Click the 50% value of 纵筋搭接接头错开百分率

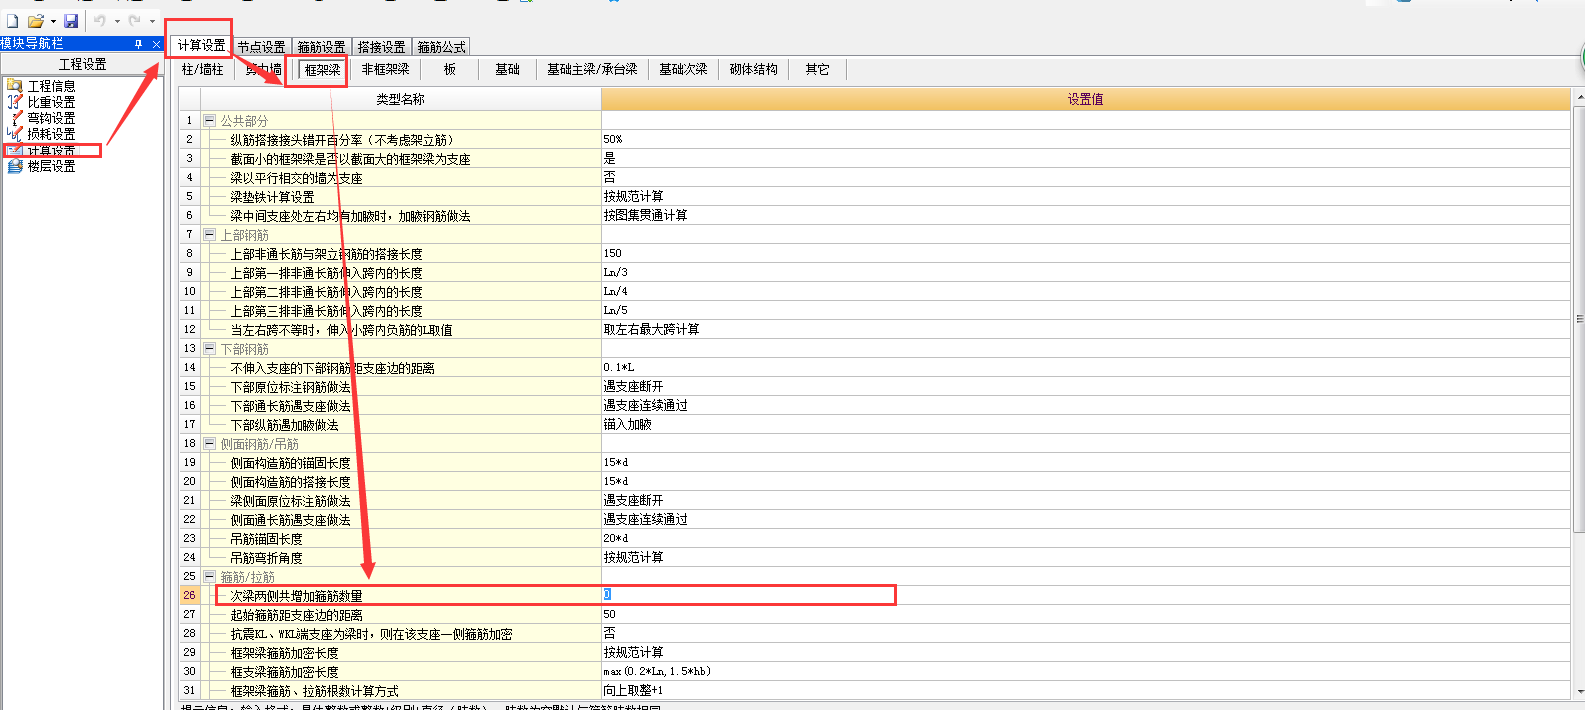pos(1085,139)
